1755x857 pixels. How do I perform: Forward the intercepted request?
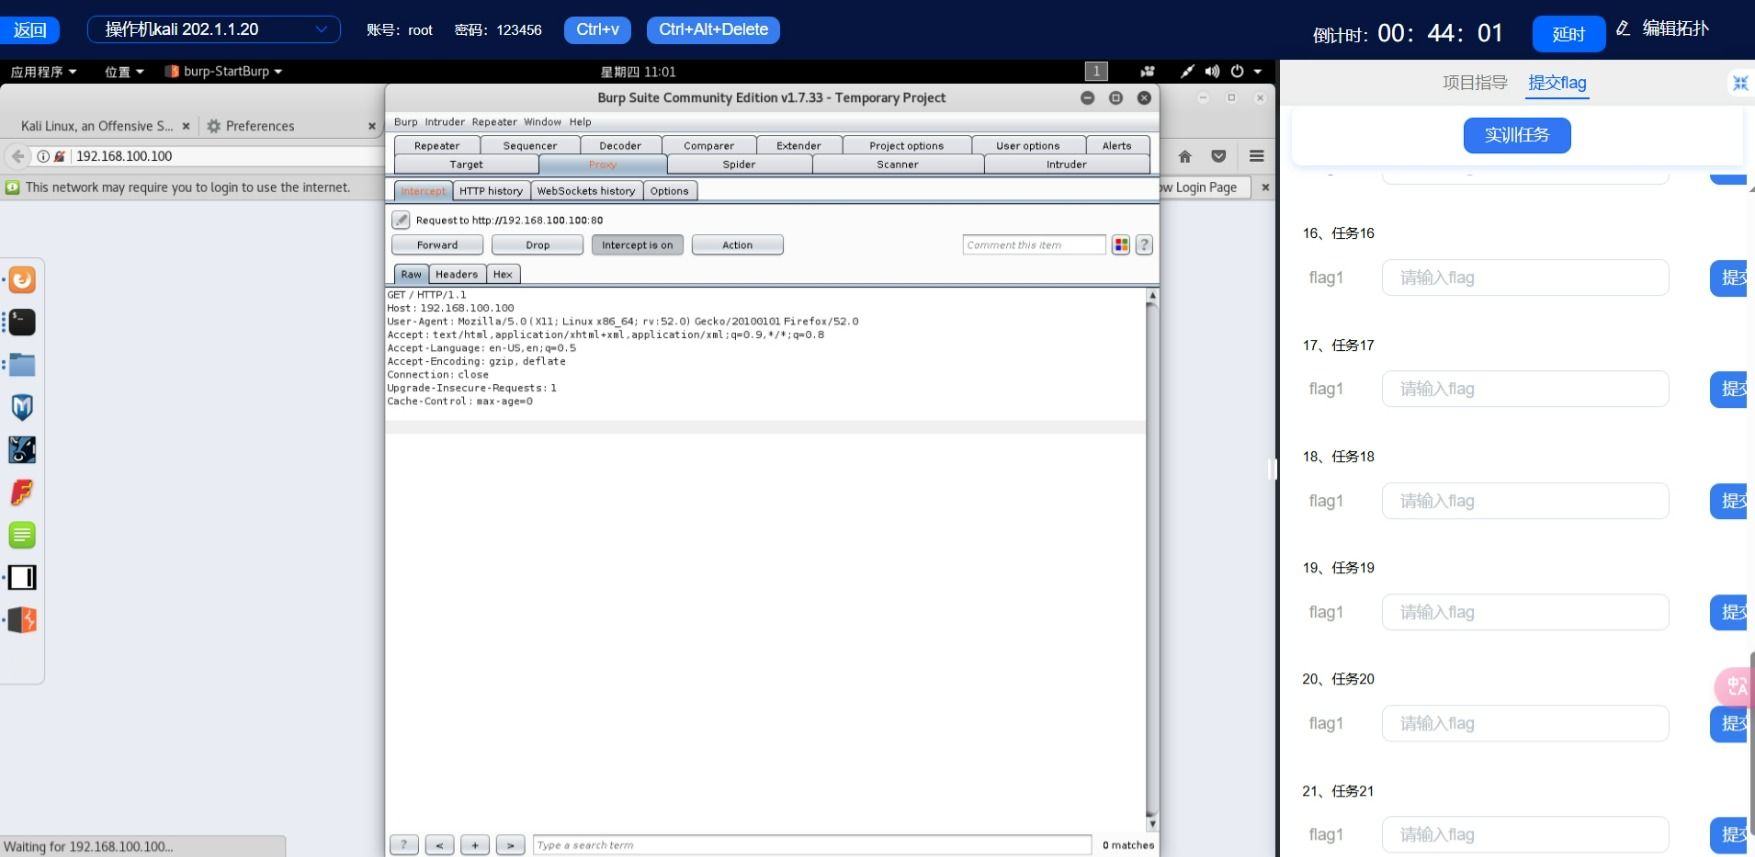click(x=437, y=245)
